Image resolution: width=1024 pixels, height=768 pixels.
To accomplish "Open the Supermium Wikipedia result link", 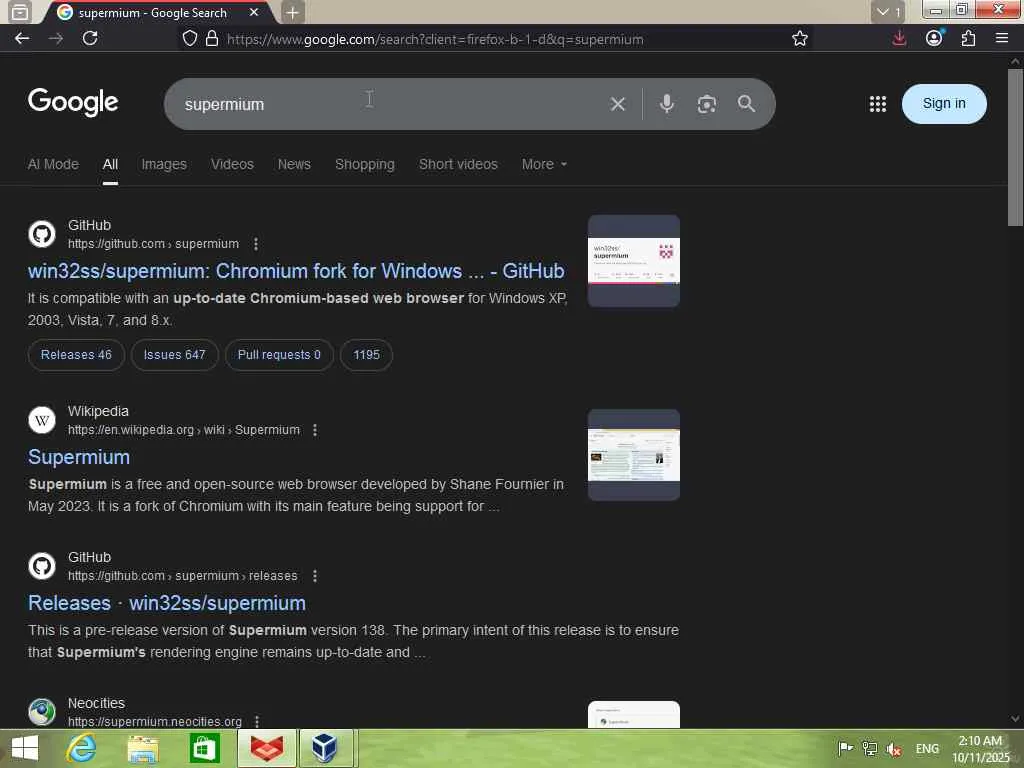I will tap(79, 457).
